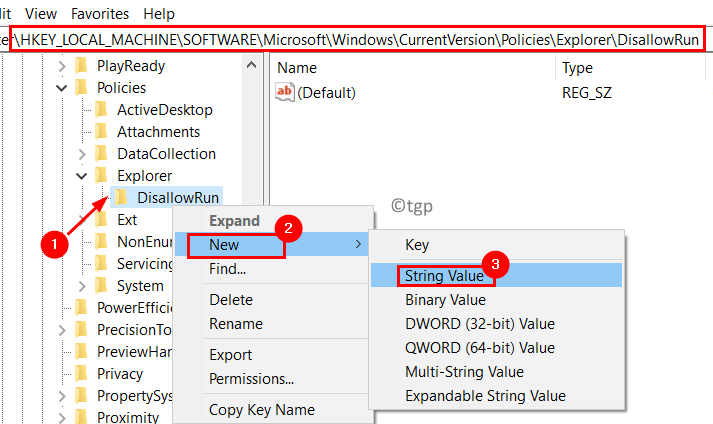Click the registry path address bar
This screenshot has width=713, height=424.
[356, 40]
